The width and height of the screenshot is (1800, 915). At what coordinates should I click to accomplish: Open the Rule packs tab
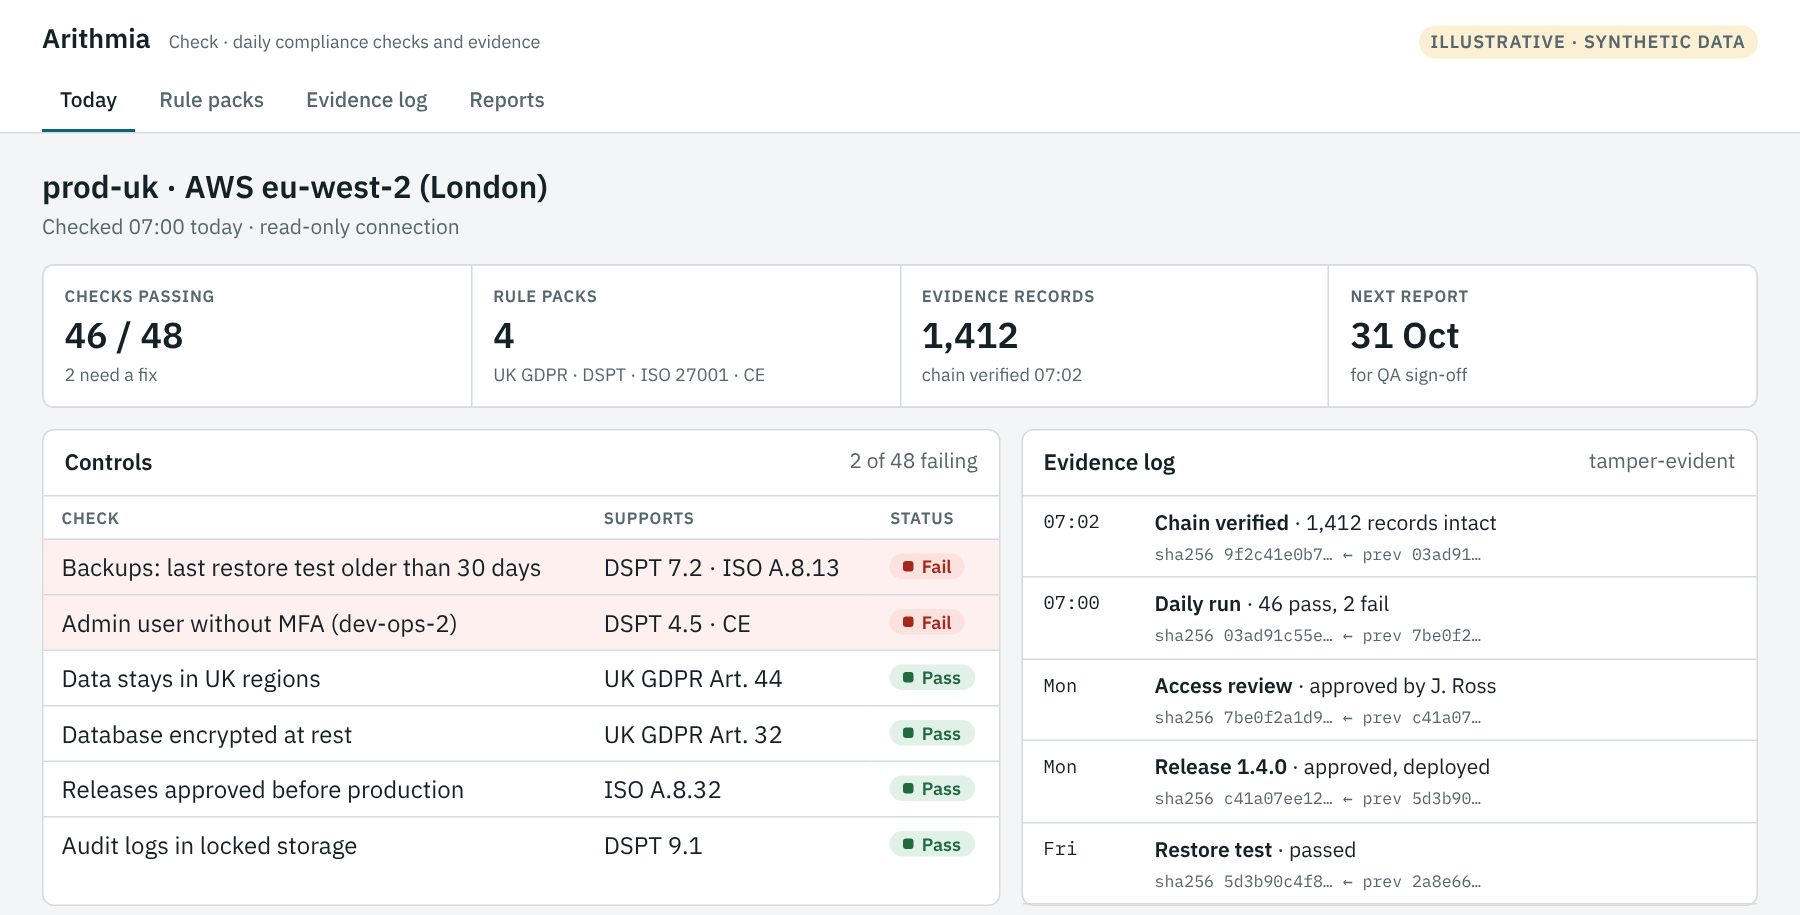click(x=211, y=100)
